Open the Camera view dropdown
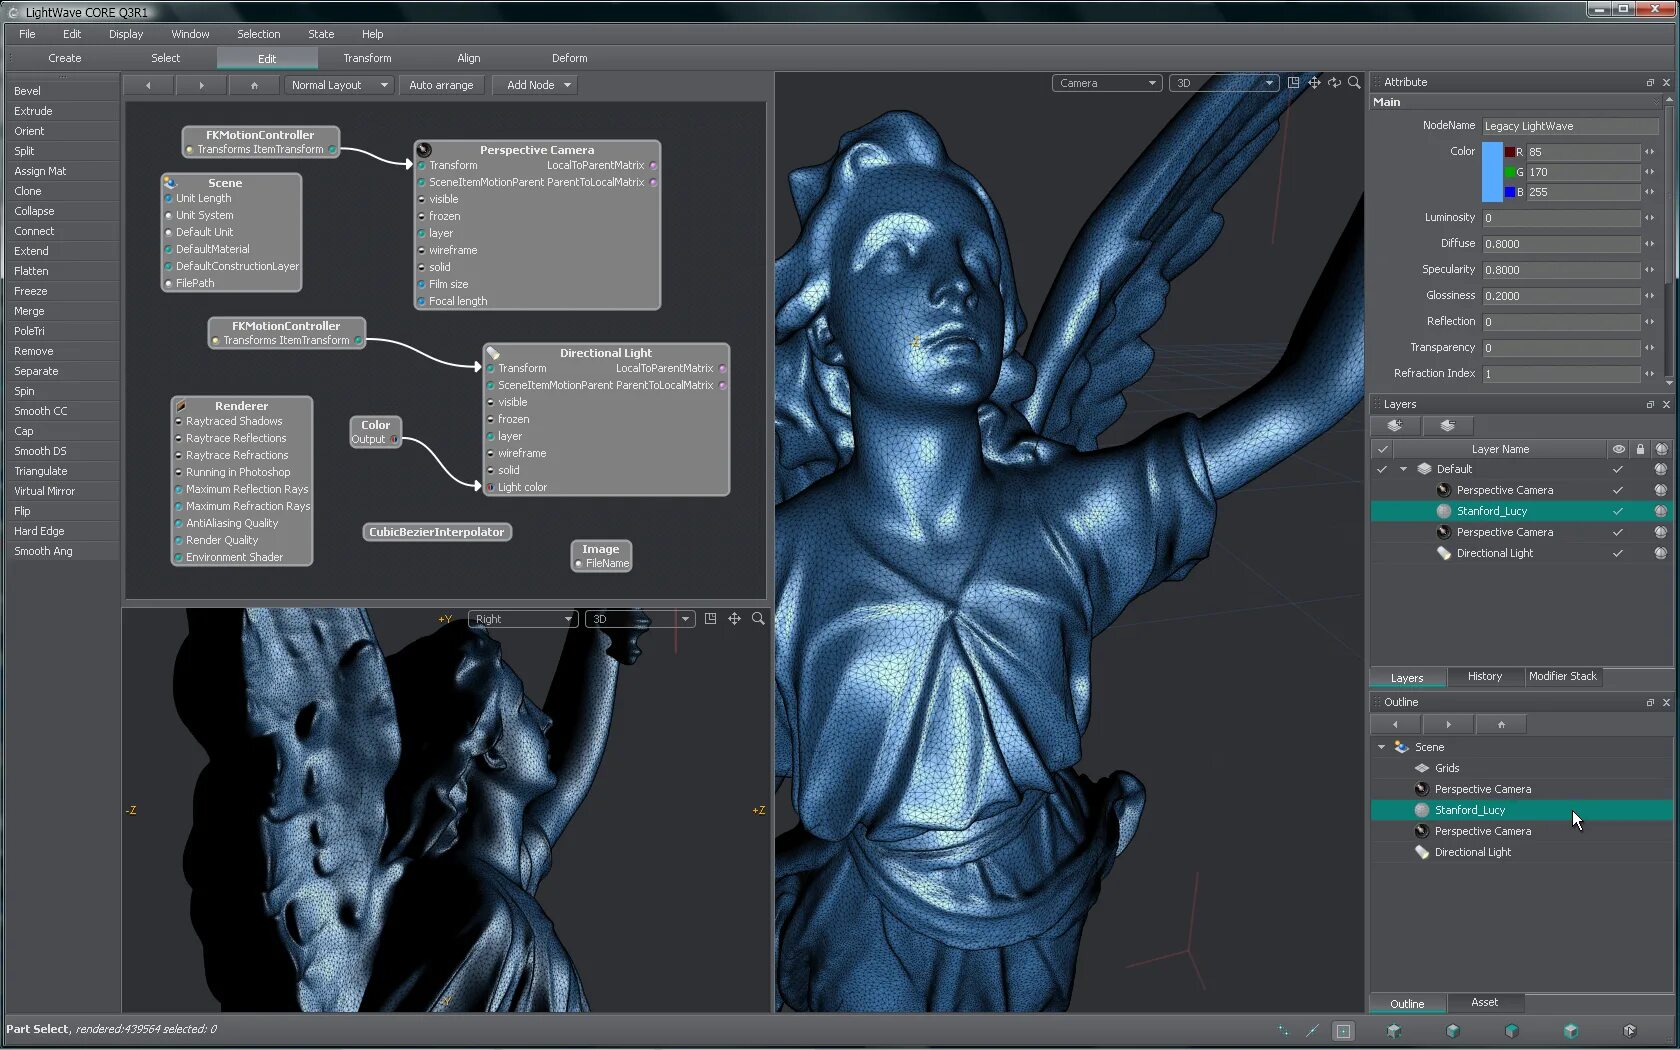The width and height of the screenshot is (1680, 1050). point(1106,83)
